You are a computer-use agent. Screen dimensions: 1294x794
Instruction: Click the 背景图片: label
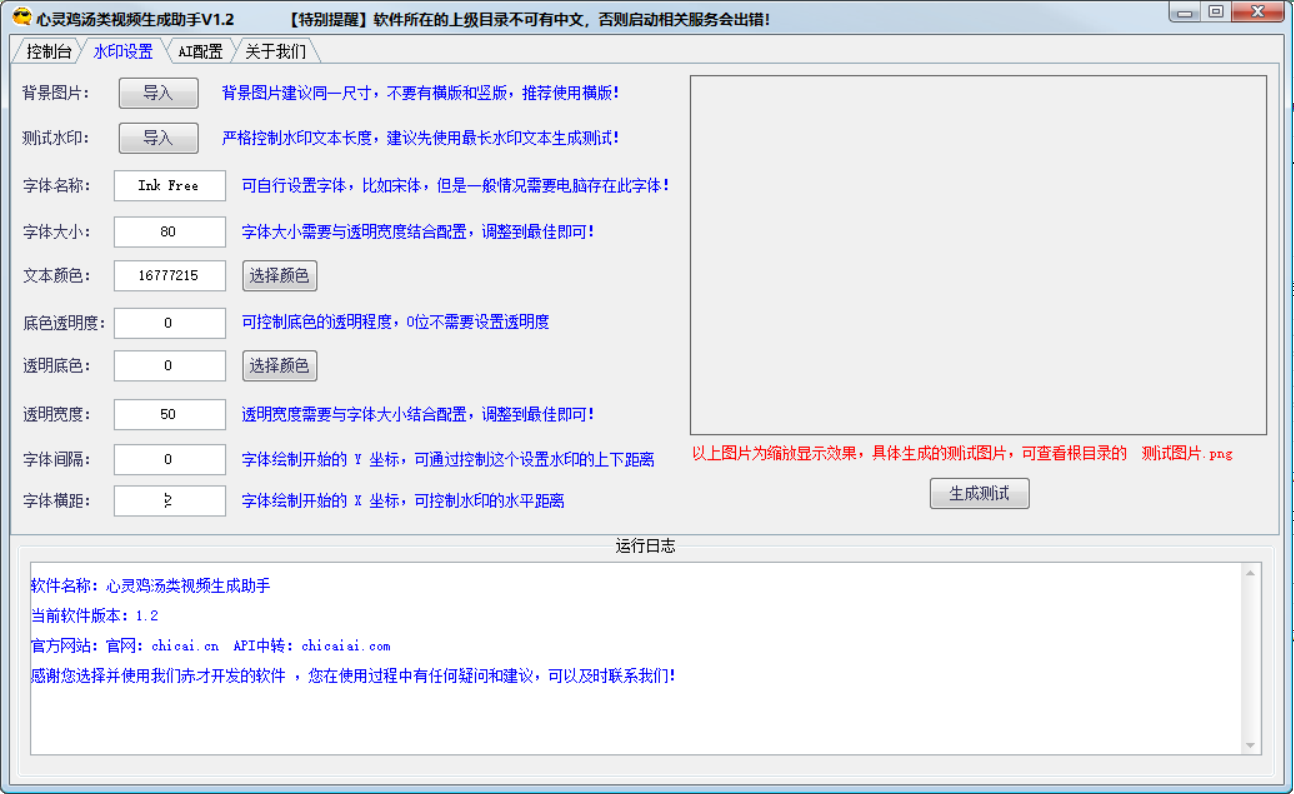tap(57, 93)
